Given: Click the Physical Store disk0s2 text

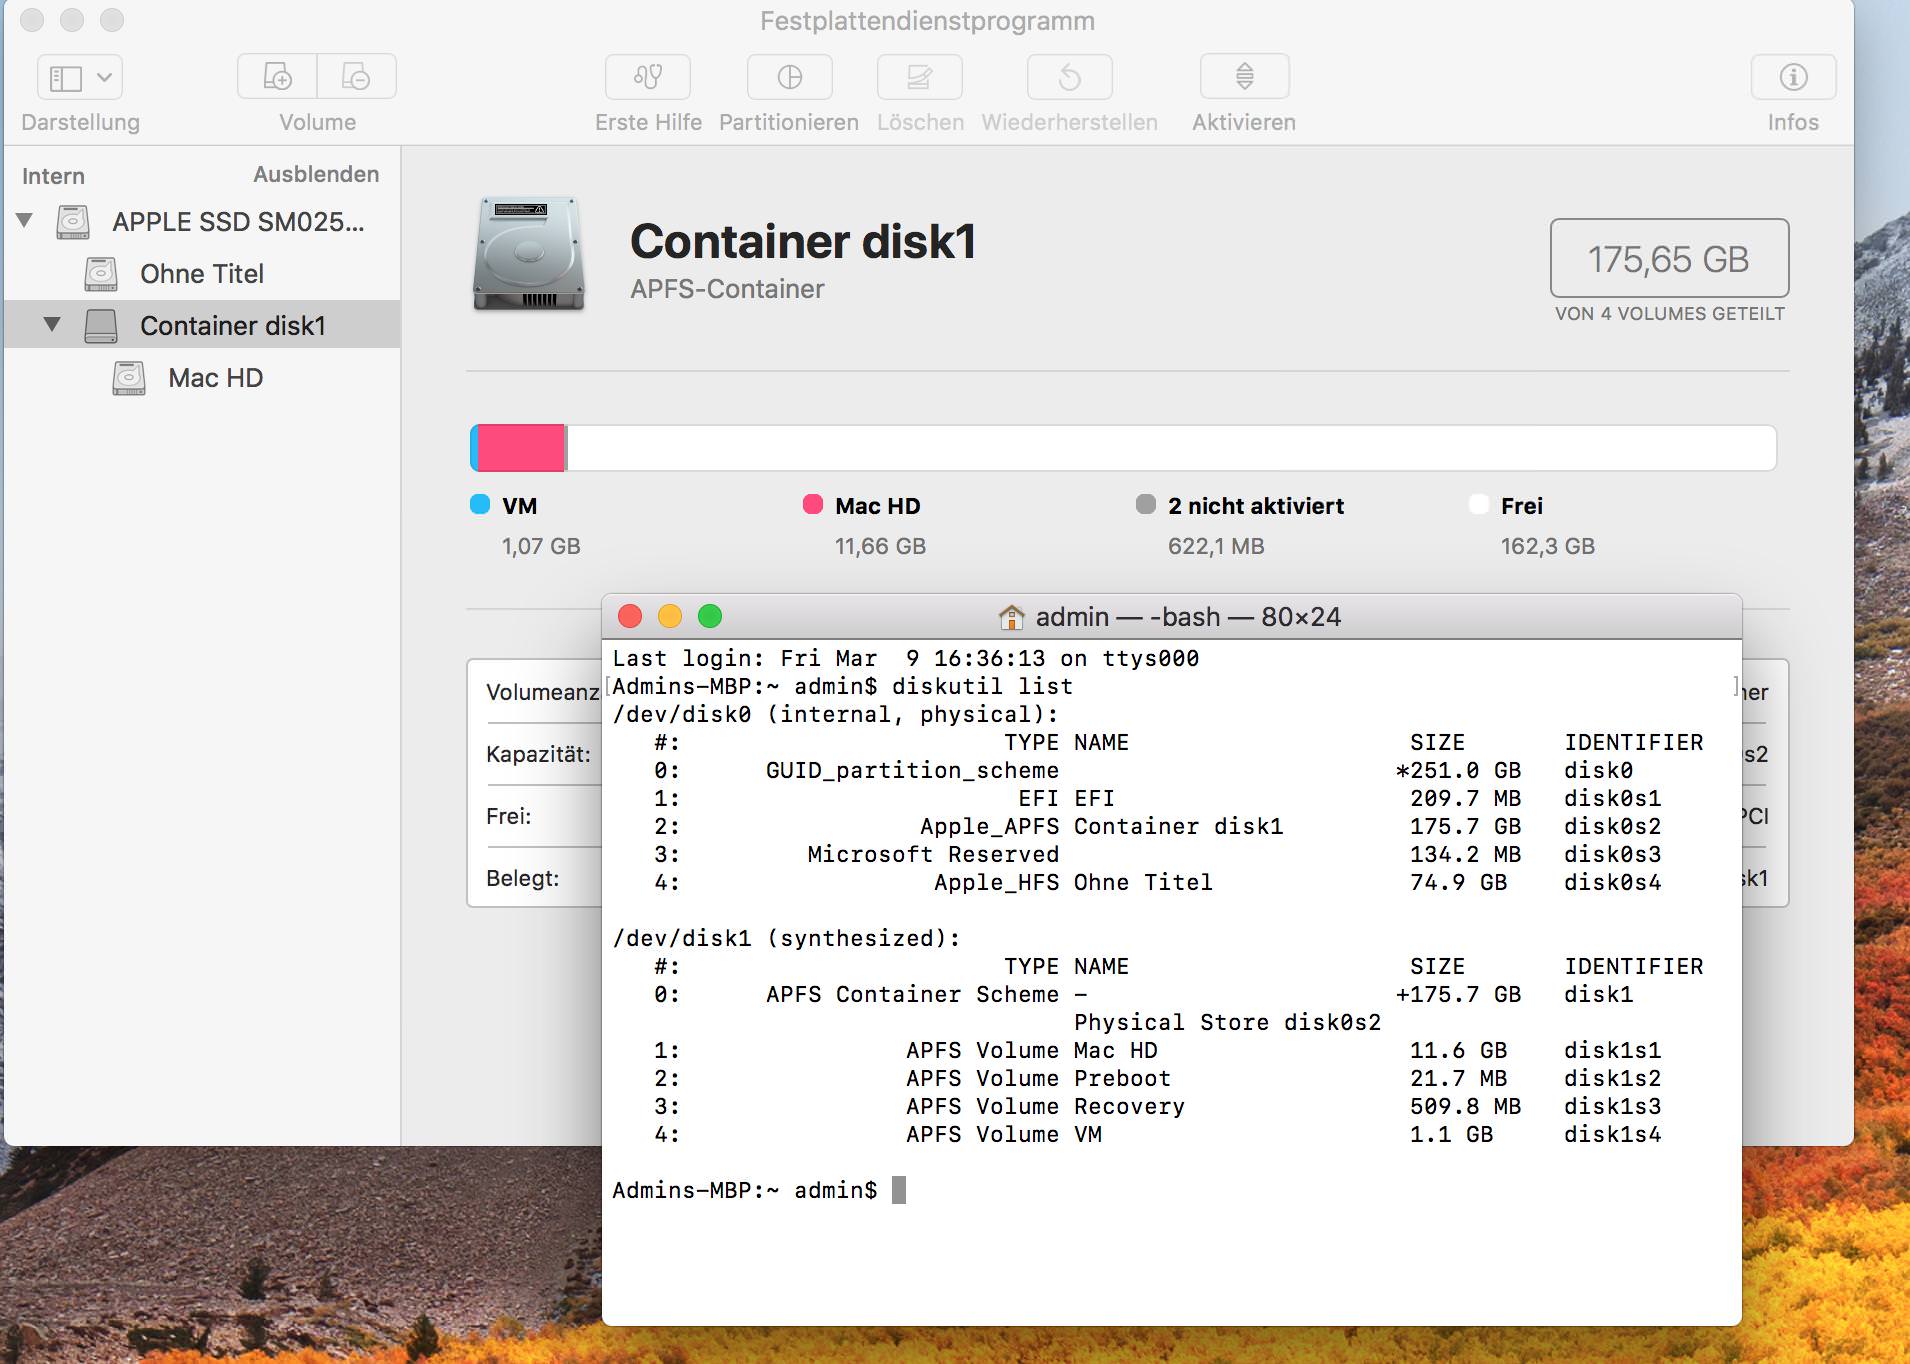Looking at the screenshot, I should click(x=1227, y=1022).
